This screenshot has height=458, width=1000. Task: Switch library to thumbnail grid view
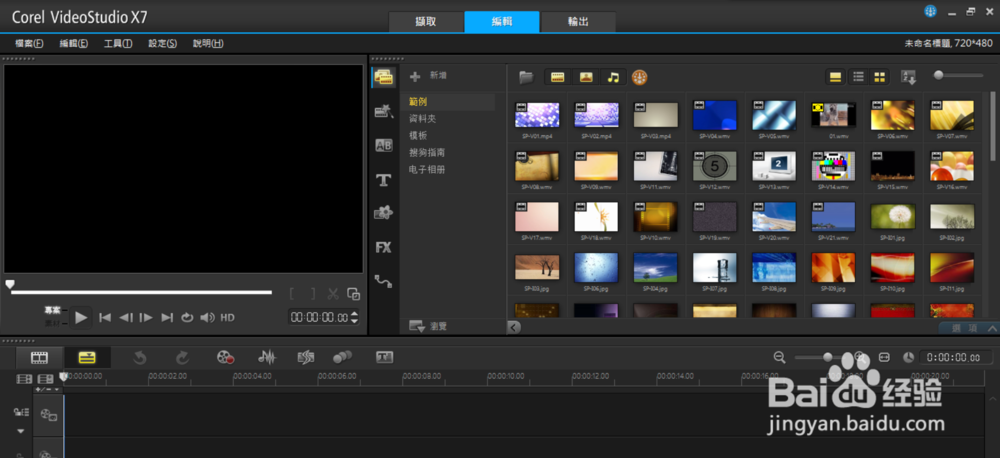879,77
